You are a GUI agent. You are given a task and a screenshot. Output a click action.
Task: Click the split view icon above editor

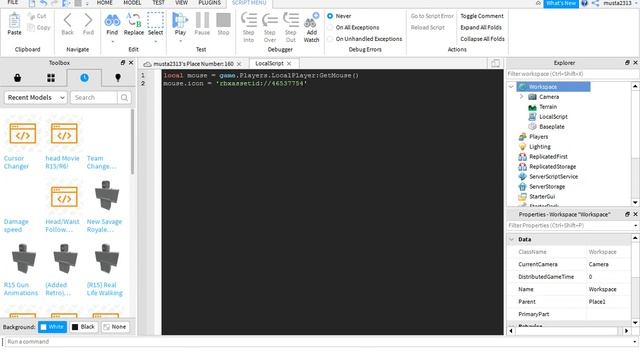[x=495, y=63]
